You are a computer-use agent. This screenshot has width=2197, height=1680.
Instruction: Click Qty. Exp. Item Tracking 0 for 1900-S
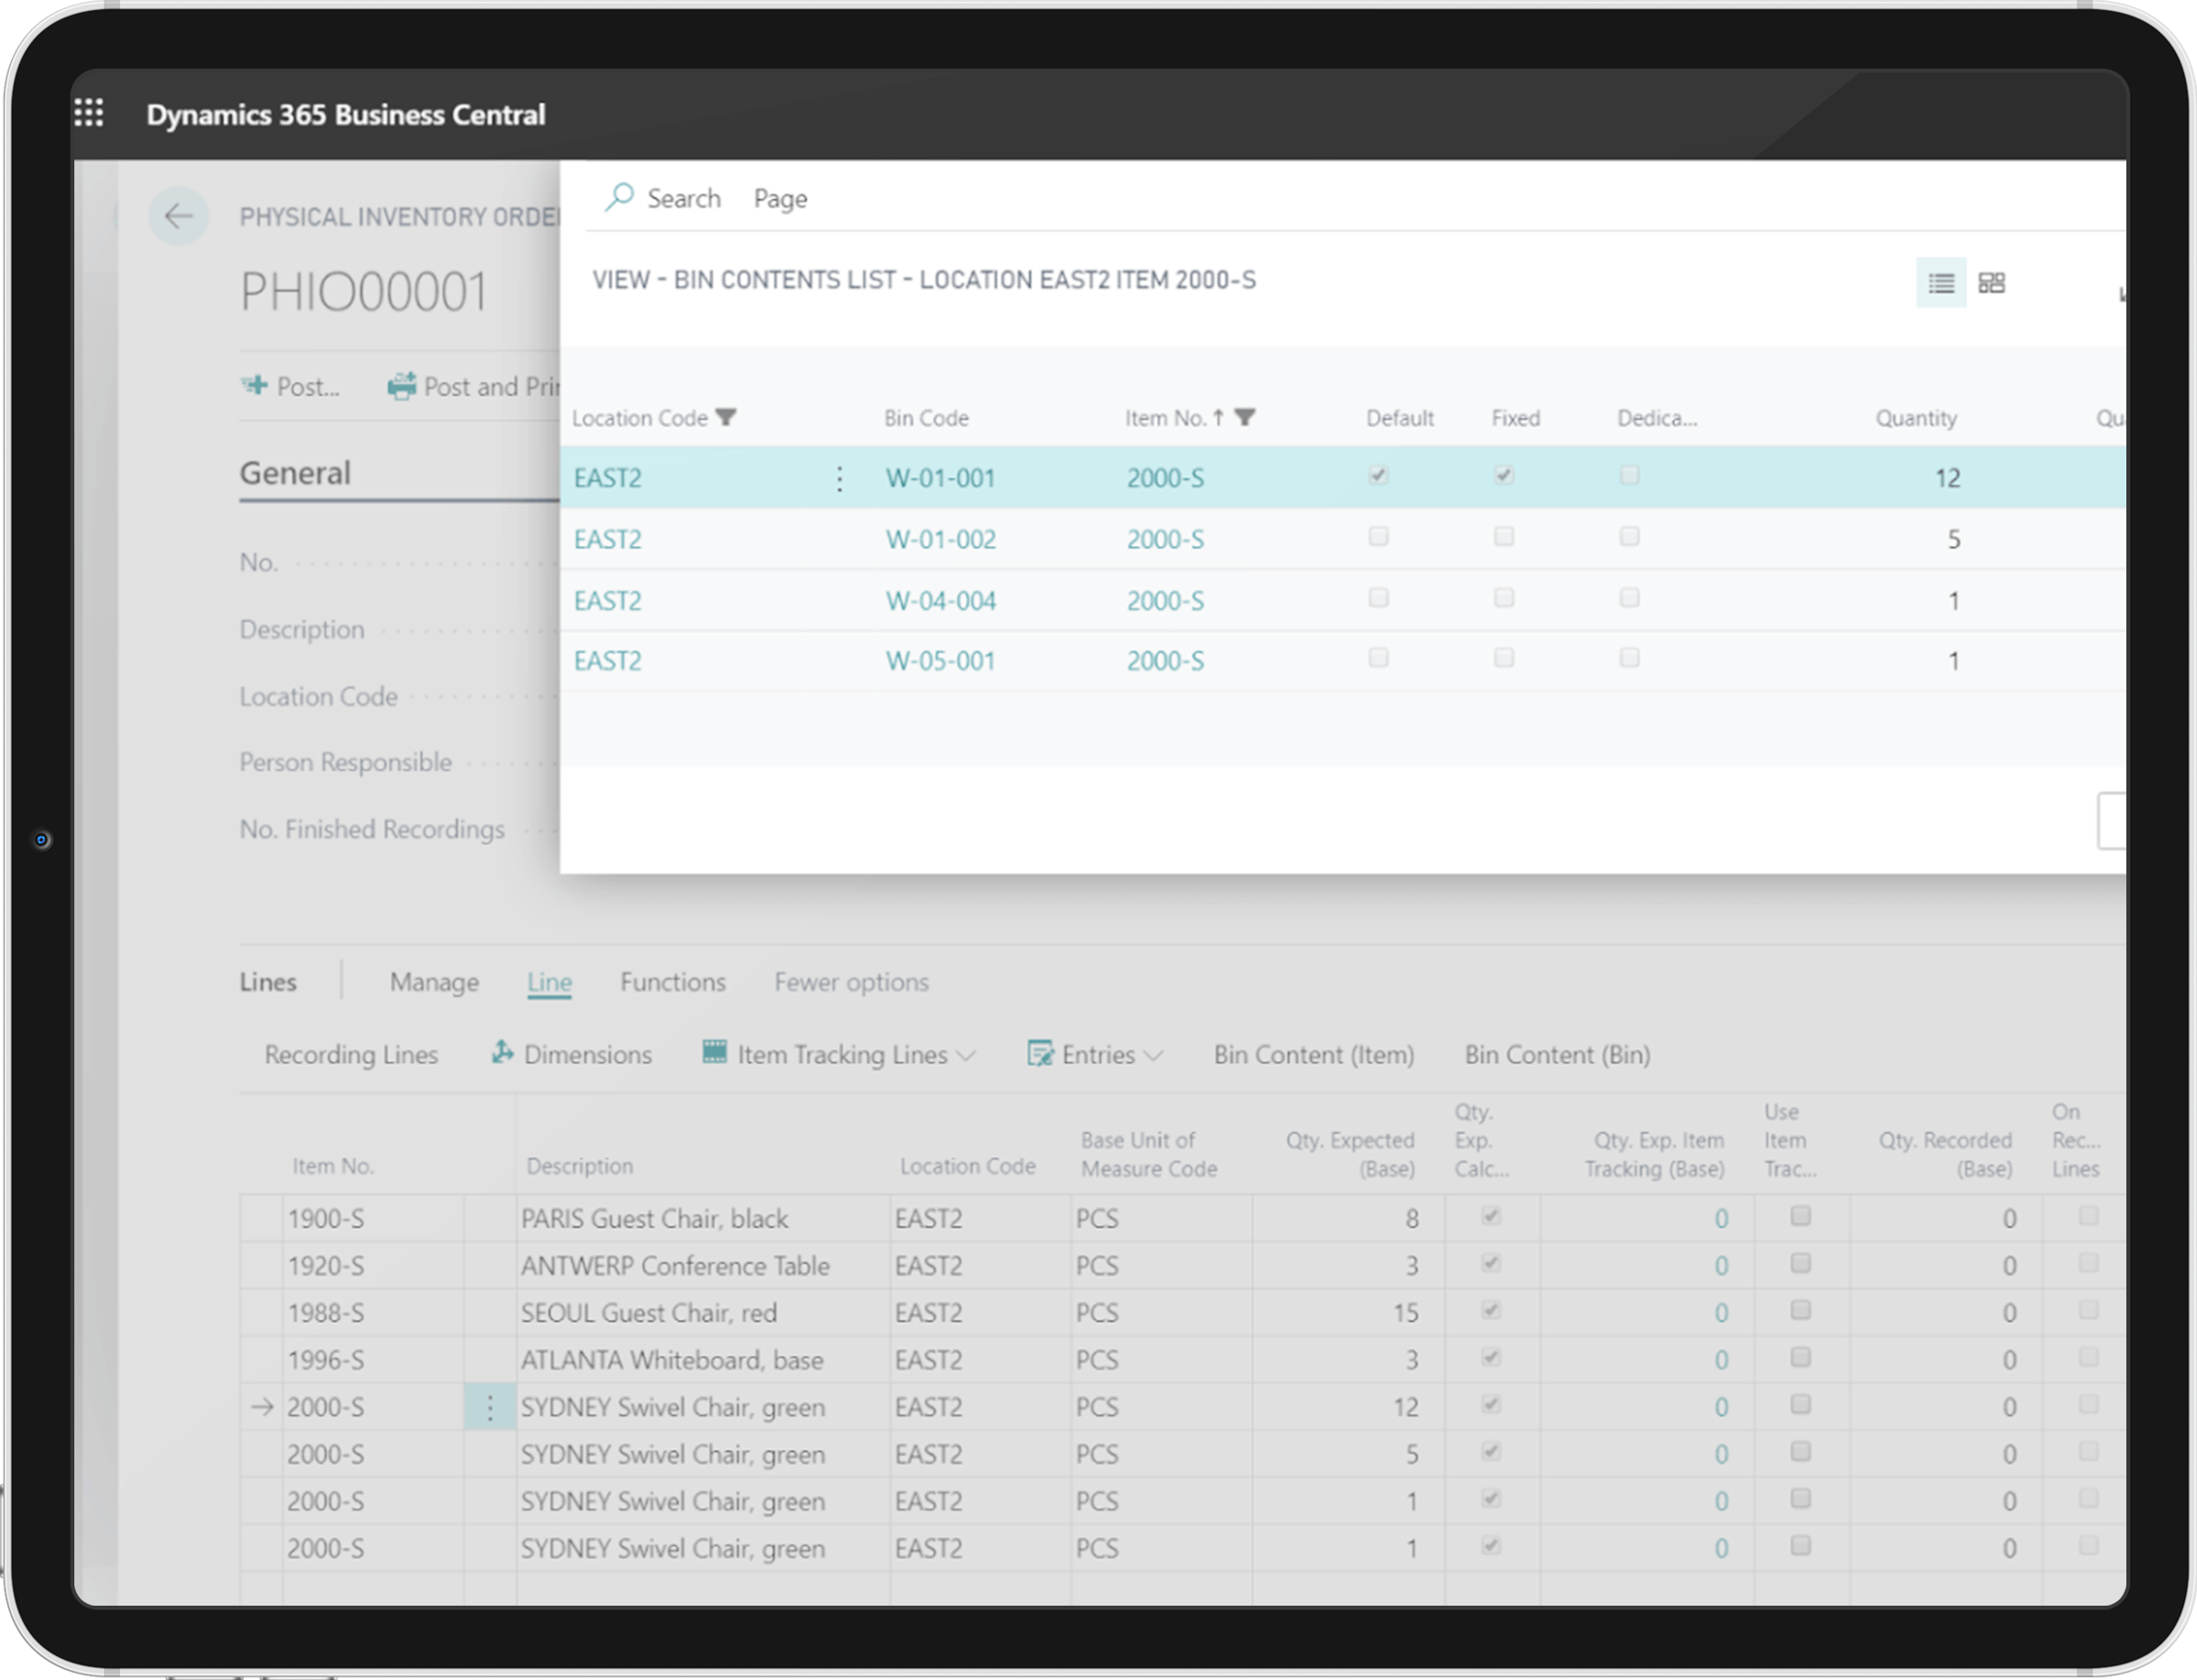[x=1720, y=1218]
